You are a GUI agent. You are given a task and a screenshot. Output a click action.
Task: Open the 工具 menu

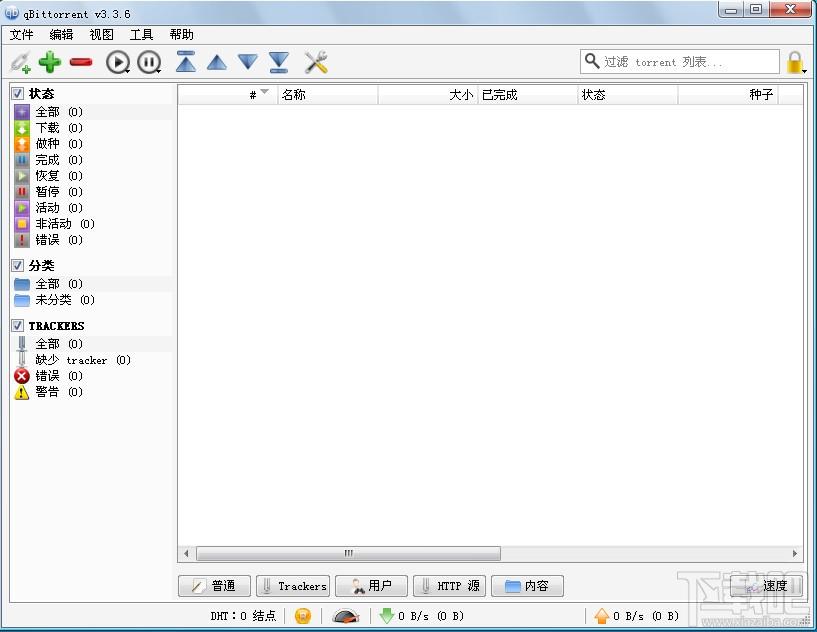[141, 35]
